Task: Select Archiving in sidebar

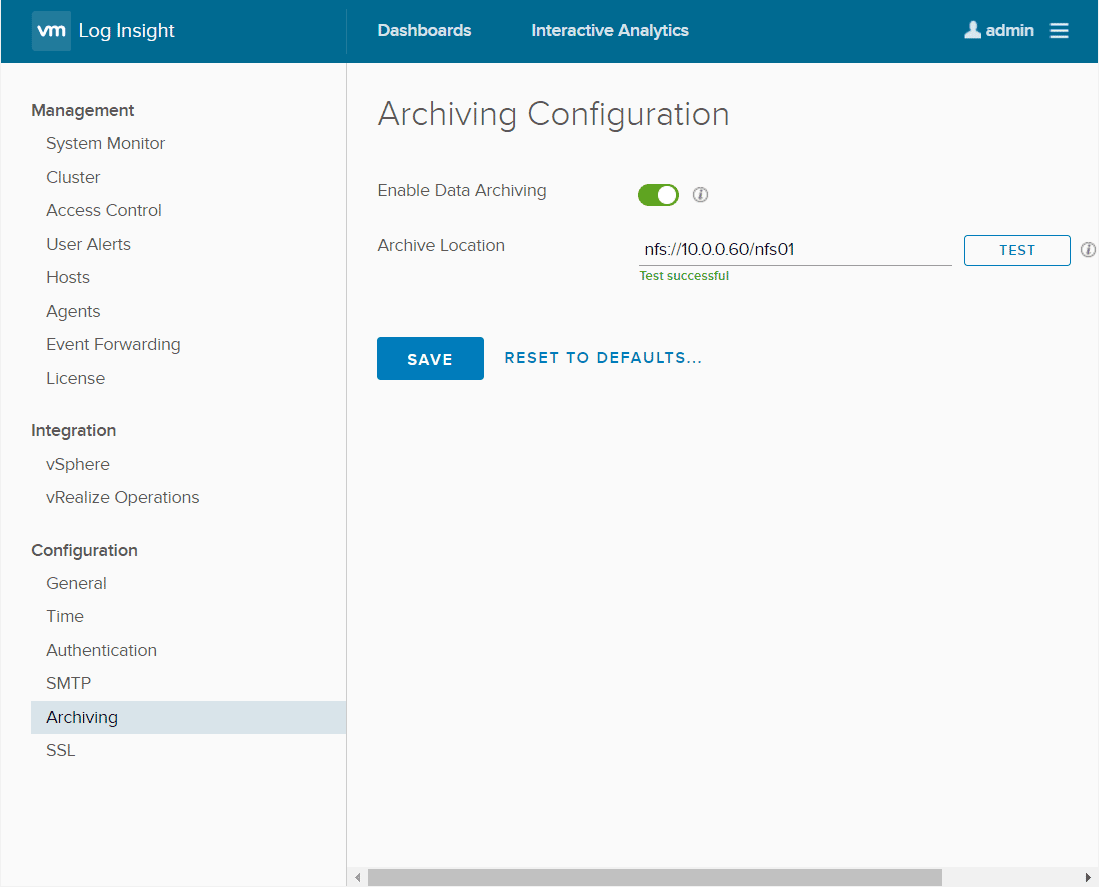Action: 189,717
